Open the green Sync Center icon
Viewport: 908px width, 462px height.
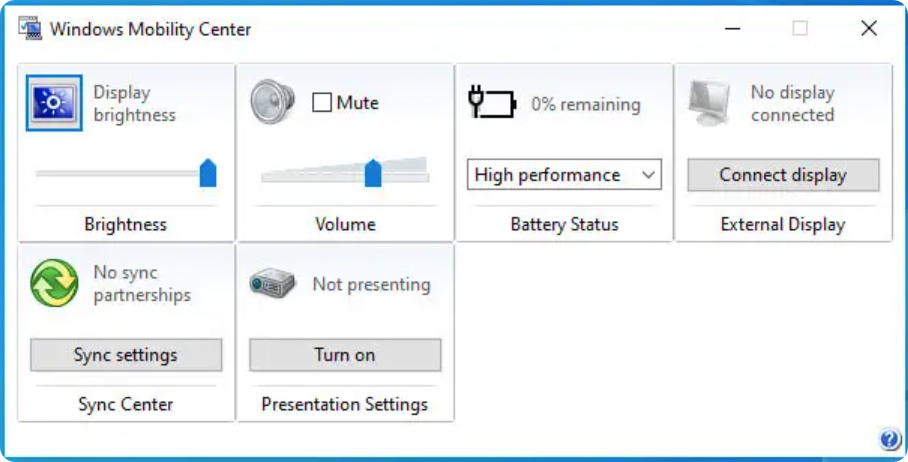54,283
